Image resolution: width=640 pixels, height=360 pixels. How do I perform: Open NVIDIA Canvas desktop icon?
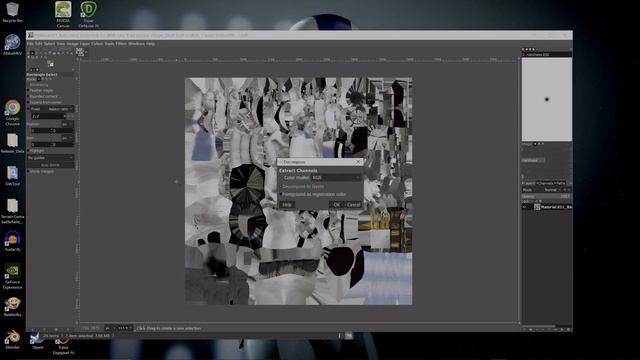(x=63, y=15)
